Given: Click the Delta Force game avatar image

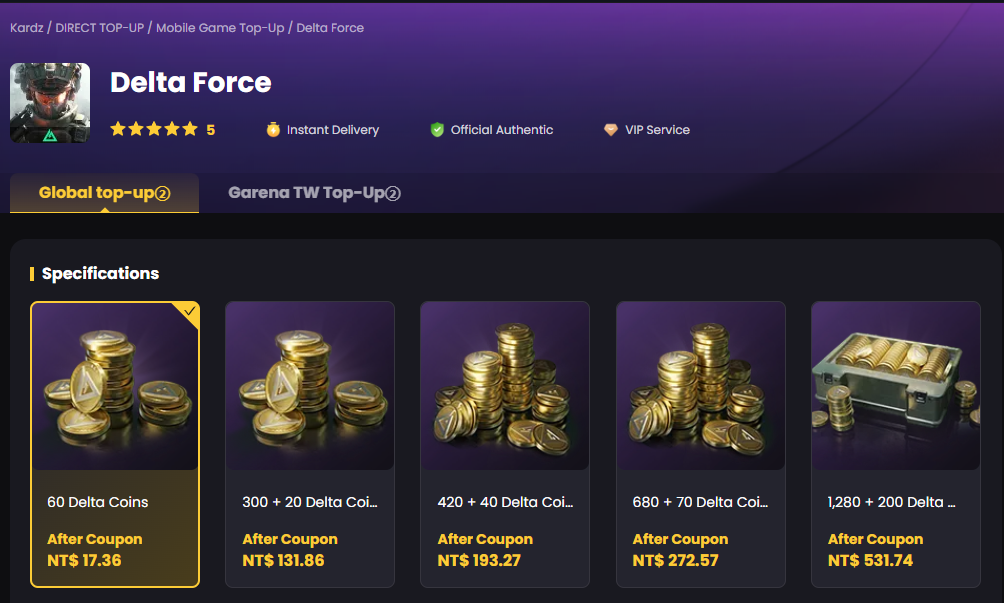Looking at the screenshot, I should tap(50, 103).
